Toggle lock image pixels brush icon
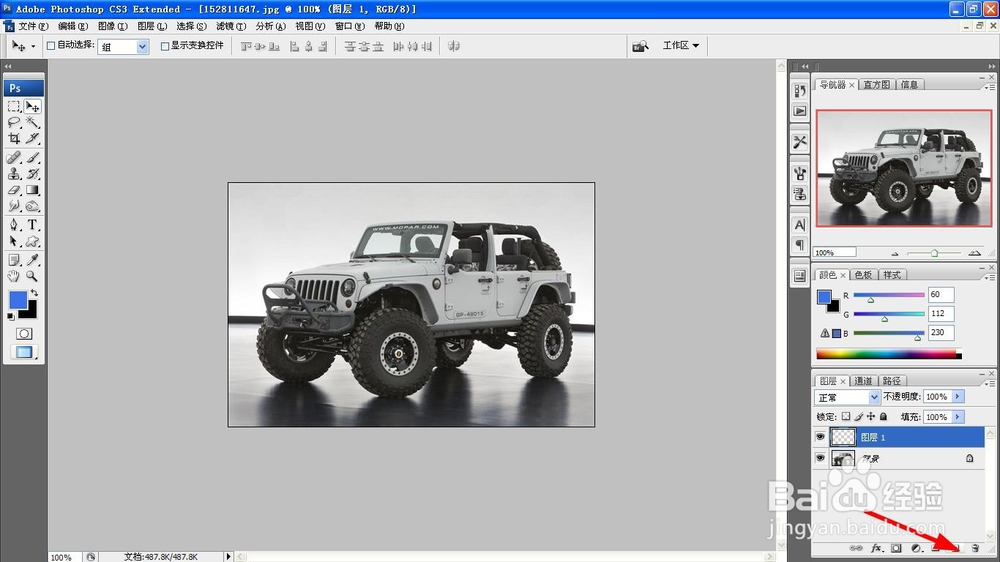 pyautogui.click(x=858, y=417)
